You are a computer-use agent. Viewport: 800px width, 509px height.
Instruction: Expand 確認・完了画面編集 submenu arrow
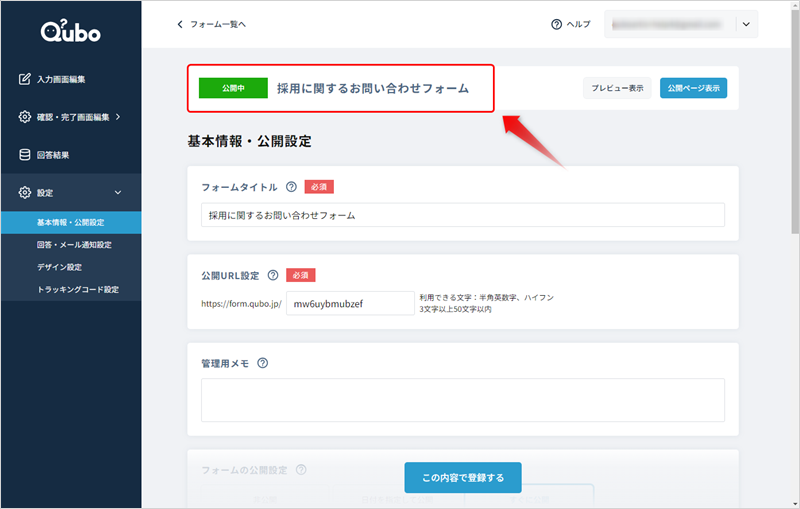[118, 117]
